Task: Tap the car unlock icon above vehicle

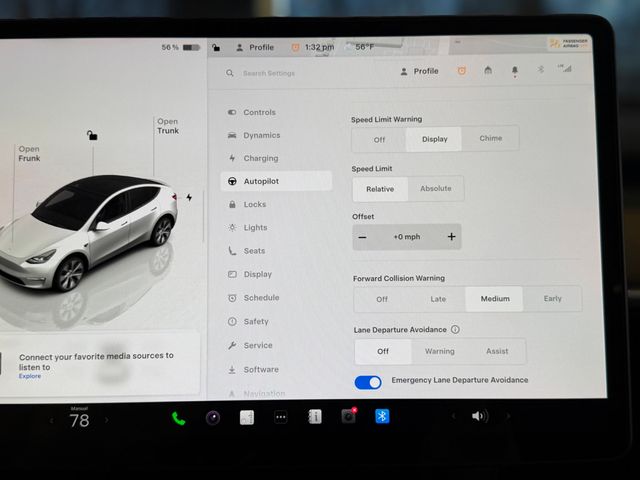Action: (92, 135)
